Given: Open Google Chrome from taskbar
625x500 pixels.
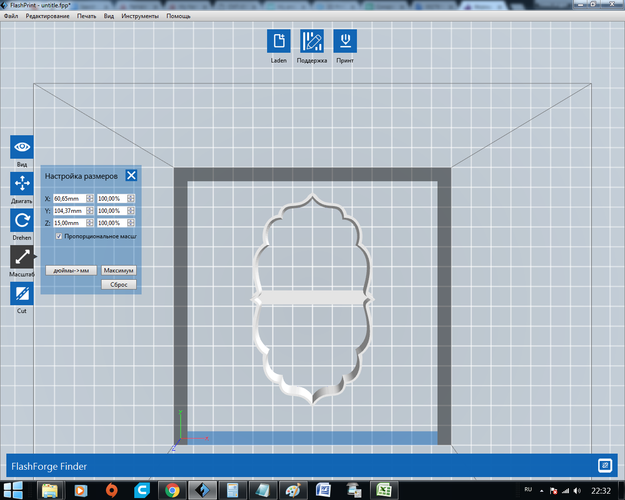Looking at the screenshot, I should point(172,490).
